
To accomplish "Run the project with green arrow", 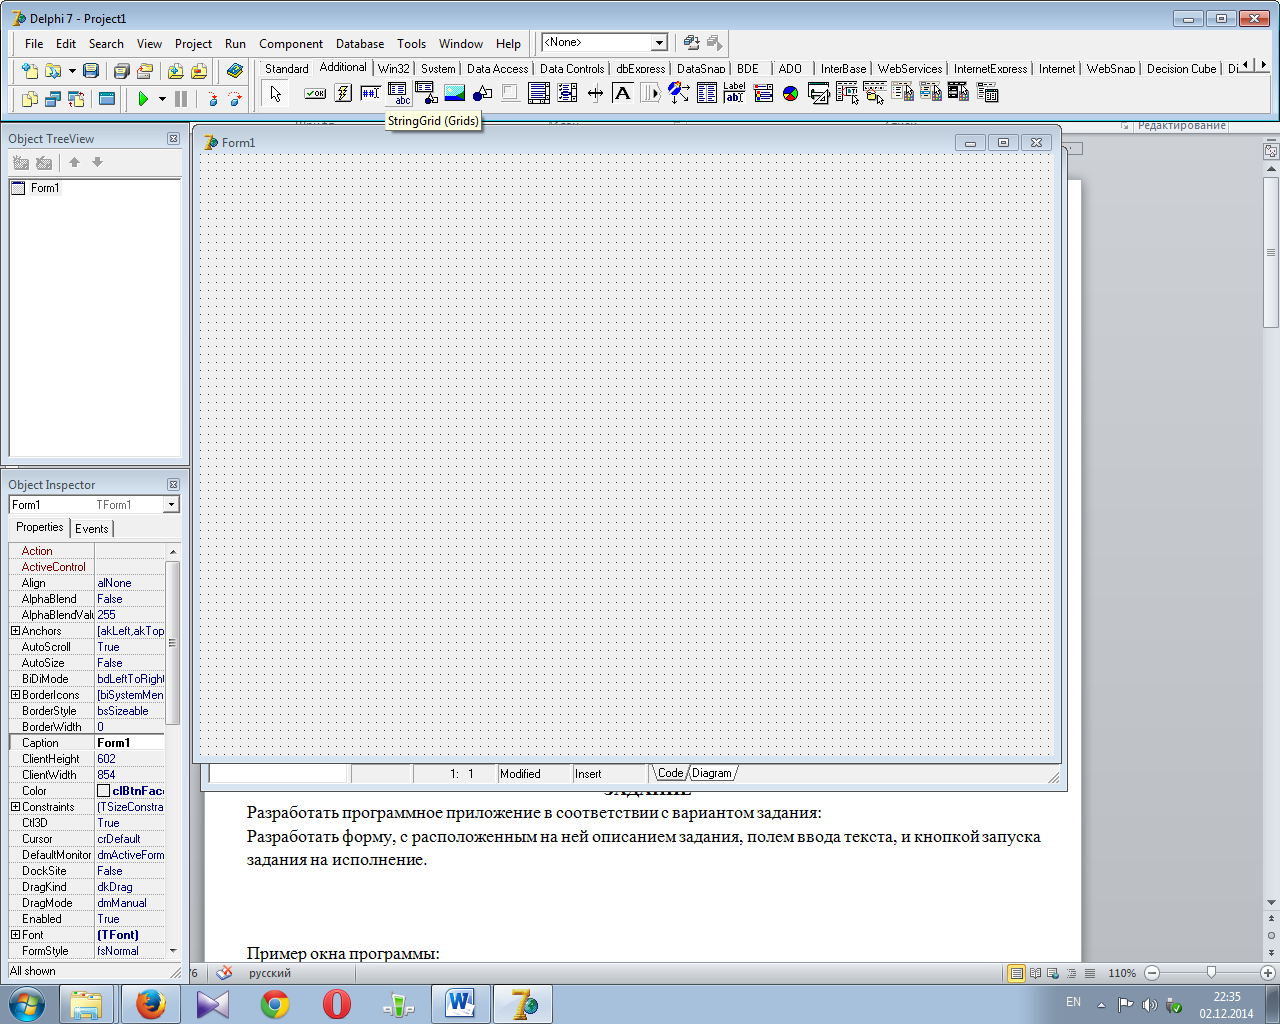I will 143,99.
